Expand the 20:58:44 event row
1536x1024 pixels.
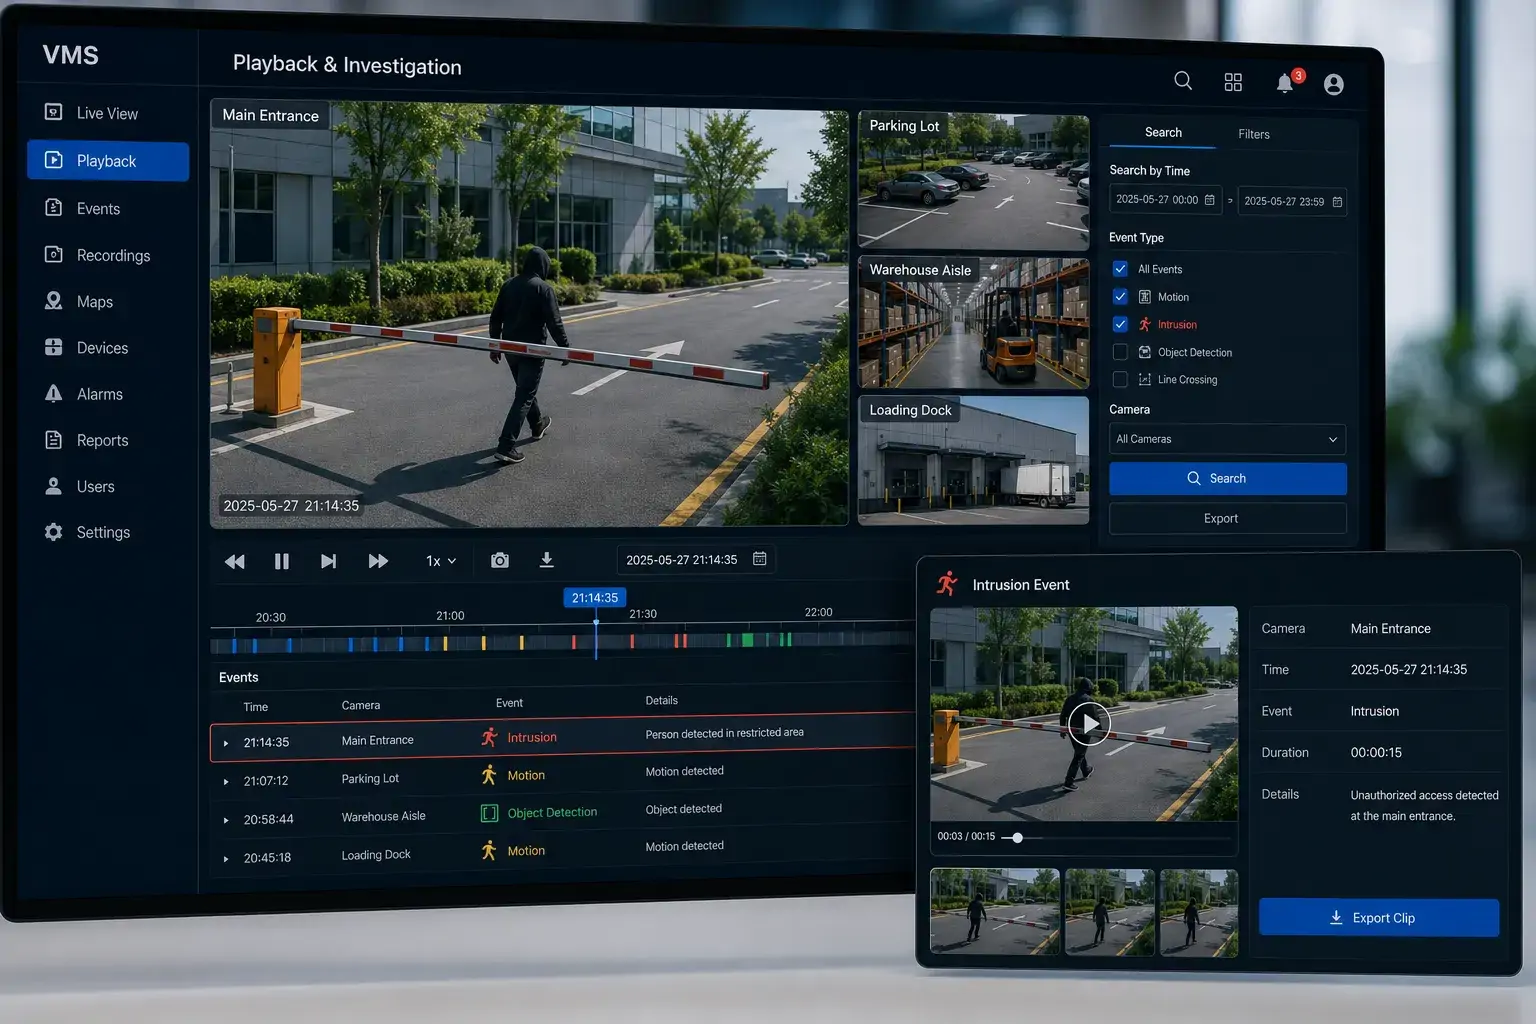pos(226,820)
